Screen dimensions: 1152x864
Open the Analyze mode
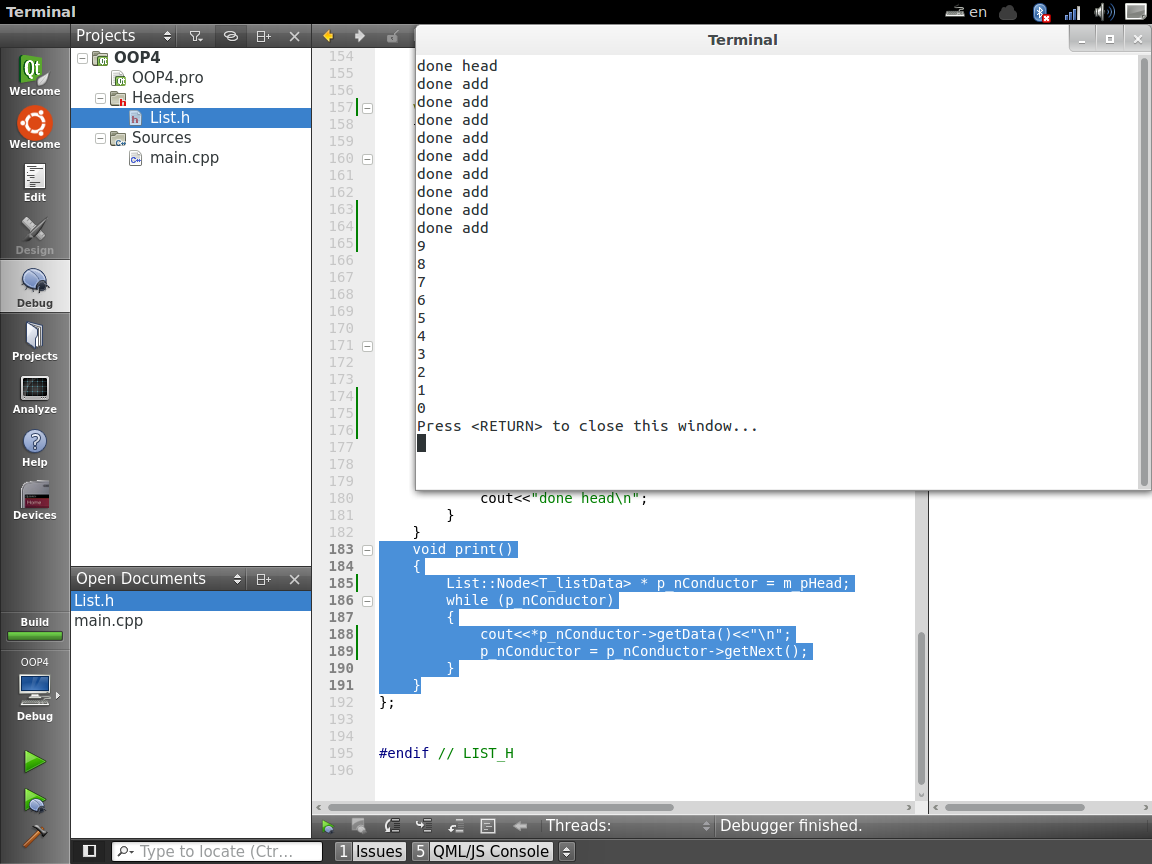click(x=35, y=395)
